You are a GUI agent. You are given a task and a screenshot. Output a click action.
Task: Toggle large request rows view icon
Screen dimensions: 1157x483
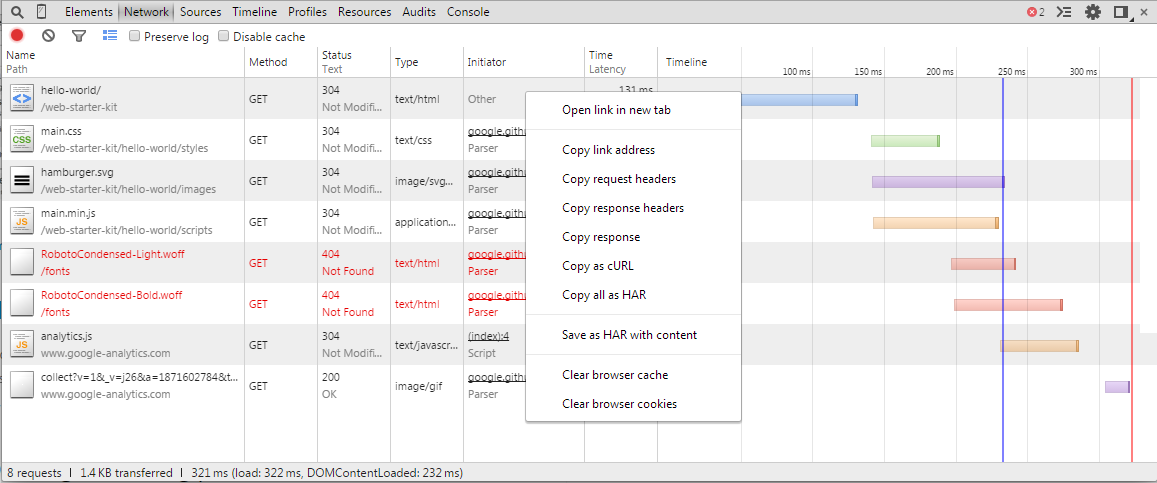coord(110,36)
